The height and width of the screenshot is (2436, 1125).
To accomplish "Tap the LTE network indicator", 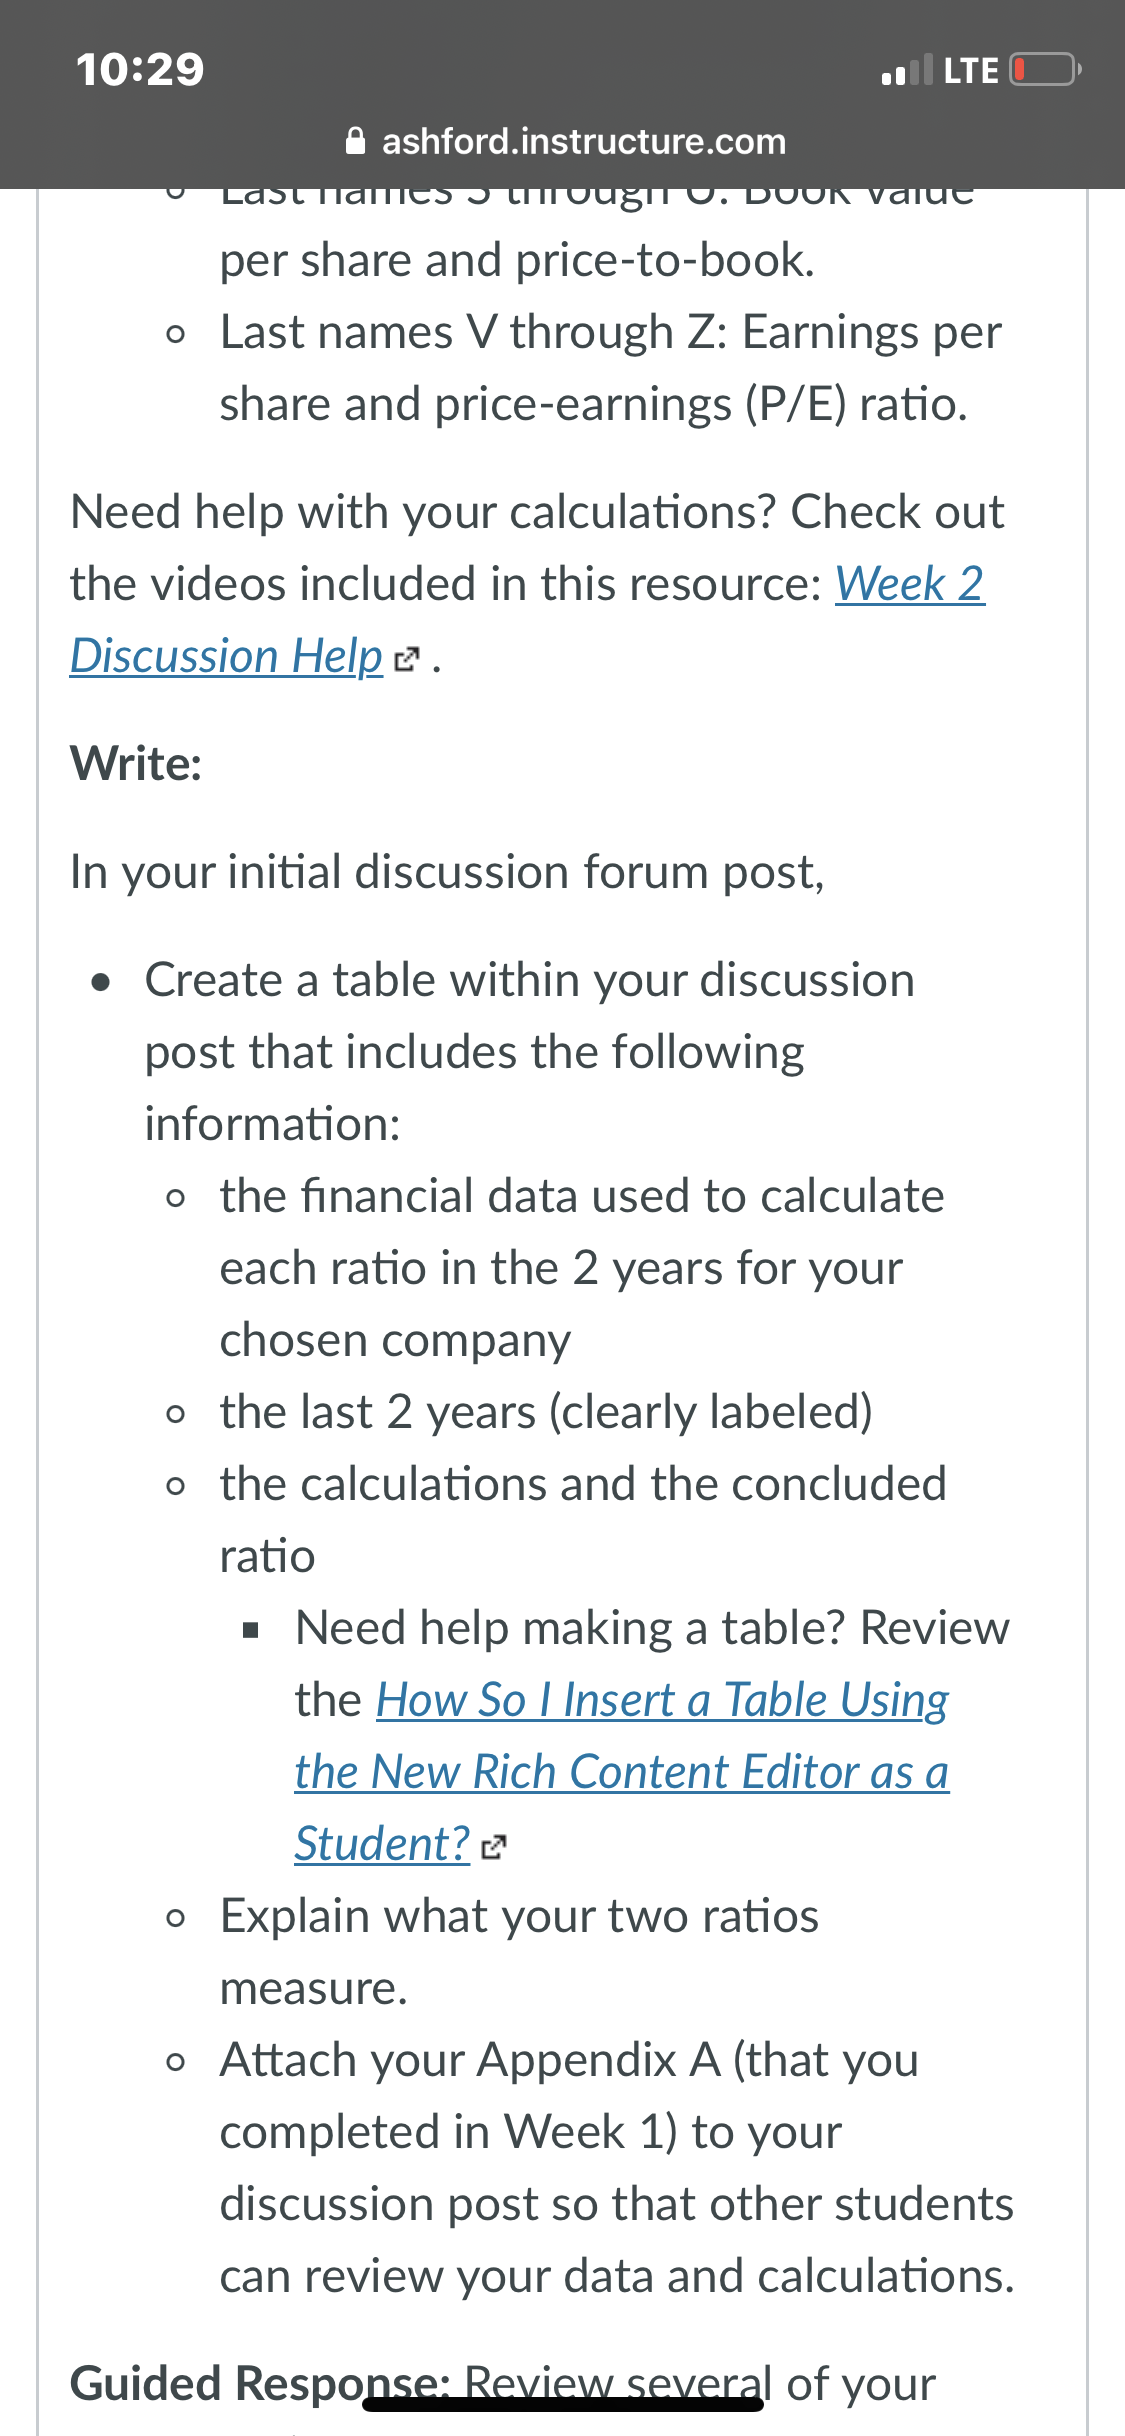I will [971, 70].
